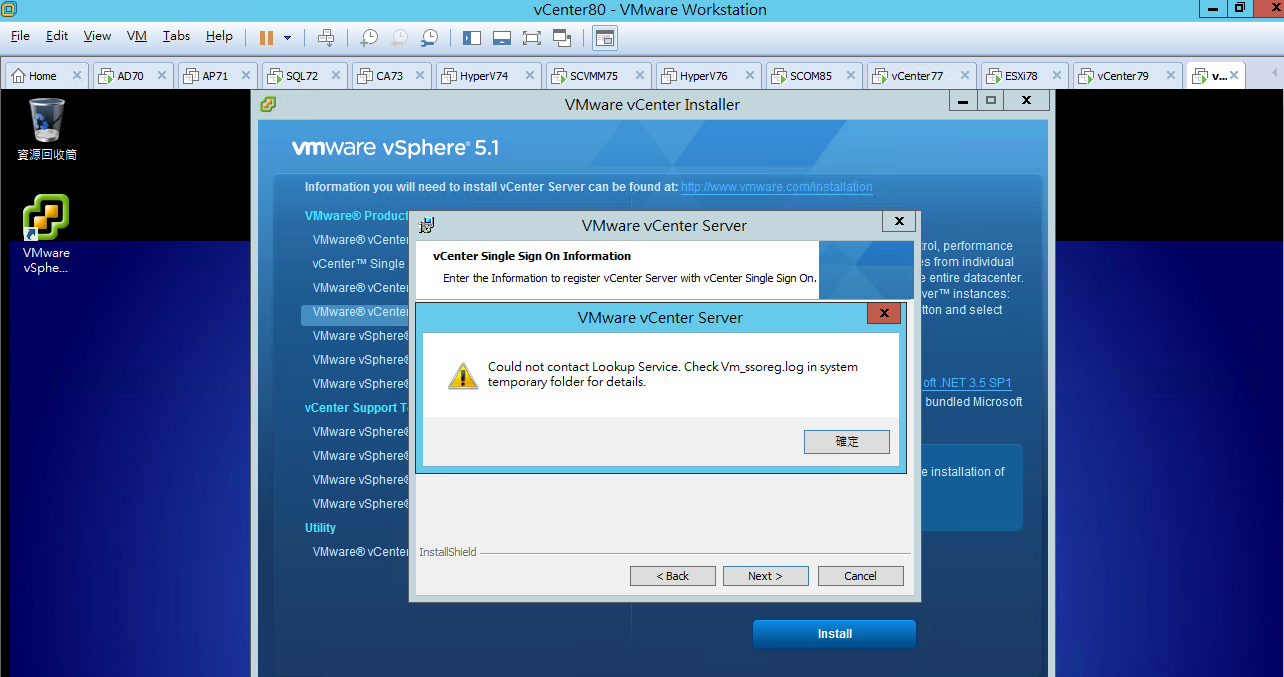
Task: Click the 確定 button in the error dialog
Action: (847, 441)
